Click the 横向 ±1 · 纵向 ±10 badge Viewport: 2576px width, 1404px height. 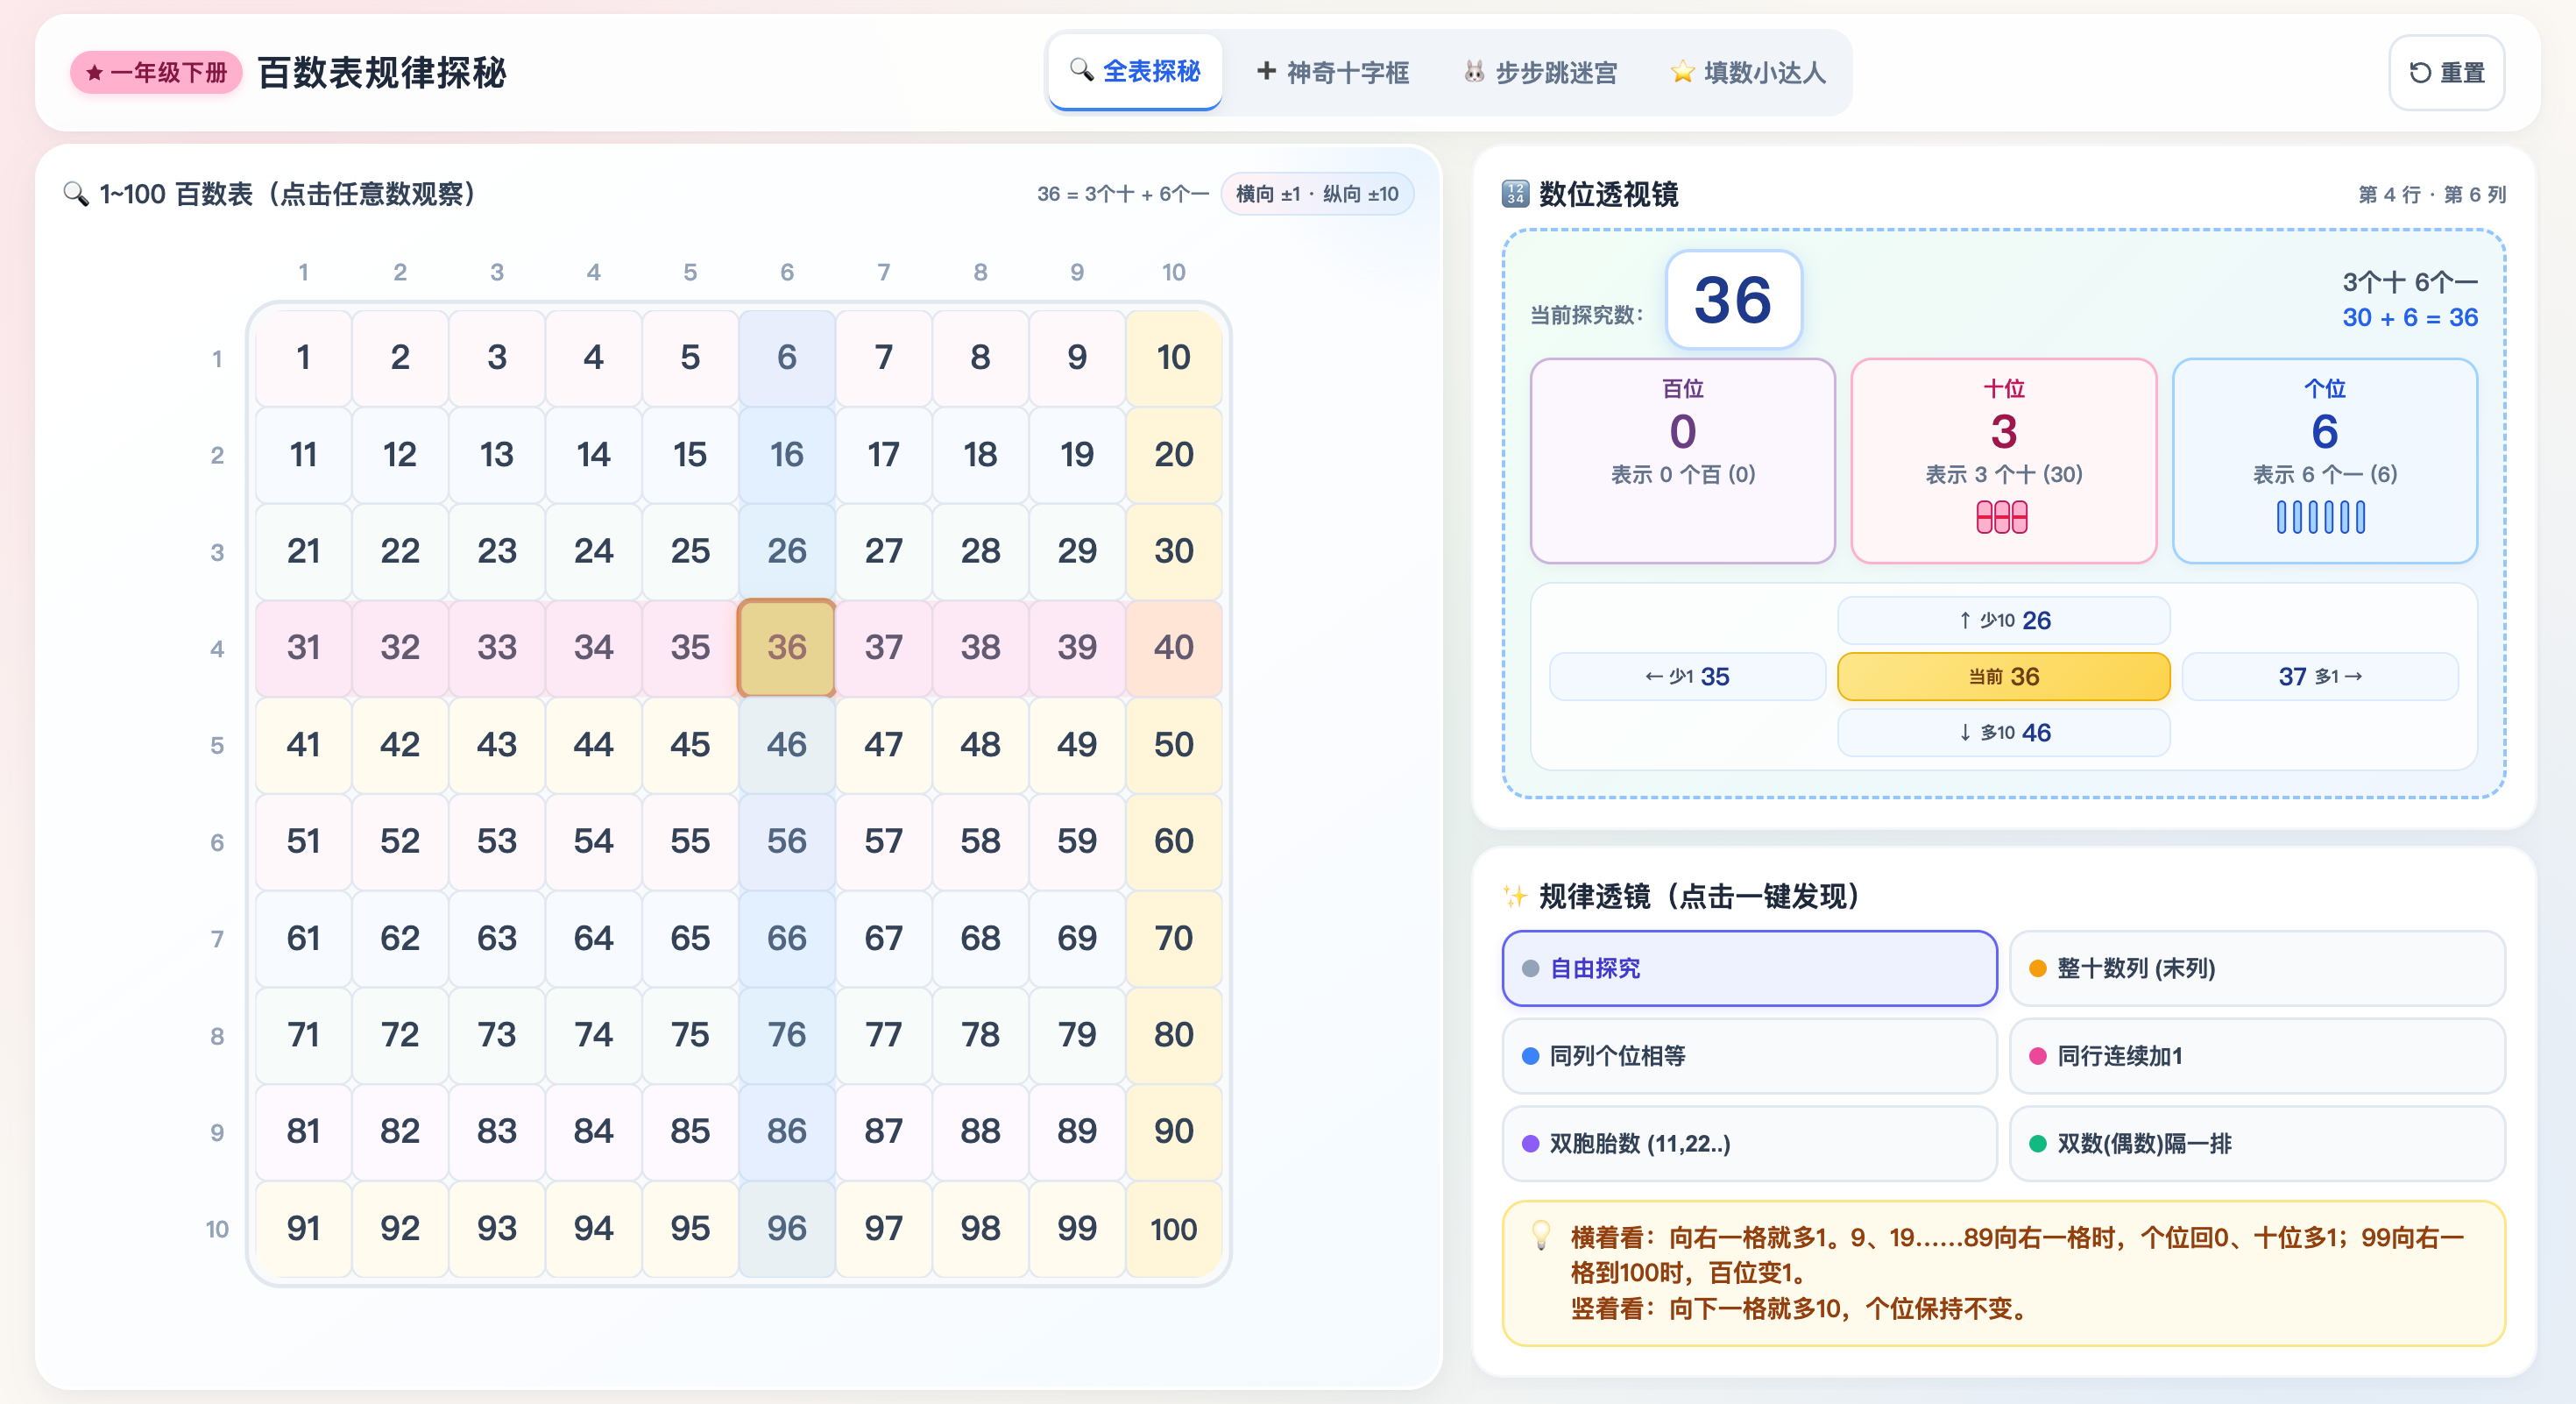click(1317, 194)
